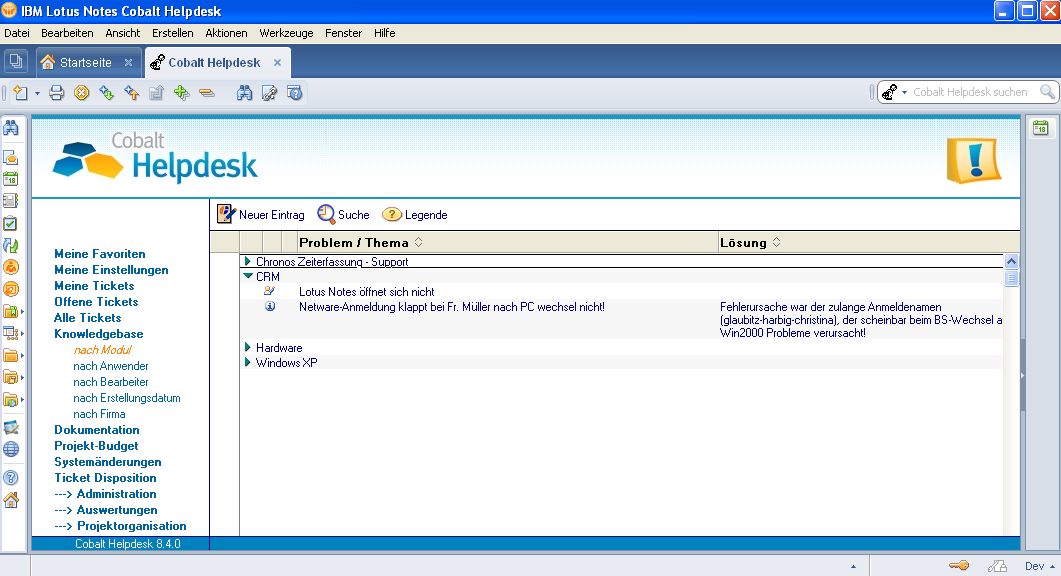The height and width of the screenshot is (576, 1061).
Task: Expand the Hardware category
Action: point(248,347)
